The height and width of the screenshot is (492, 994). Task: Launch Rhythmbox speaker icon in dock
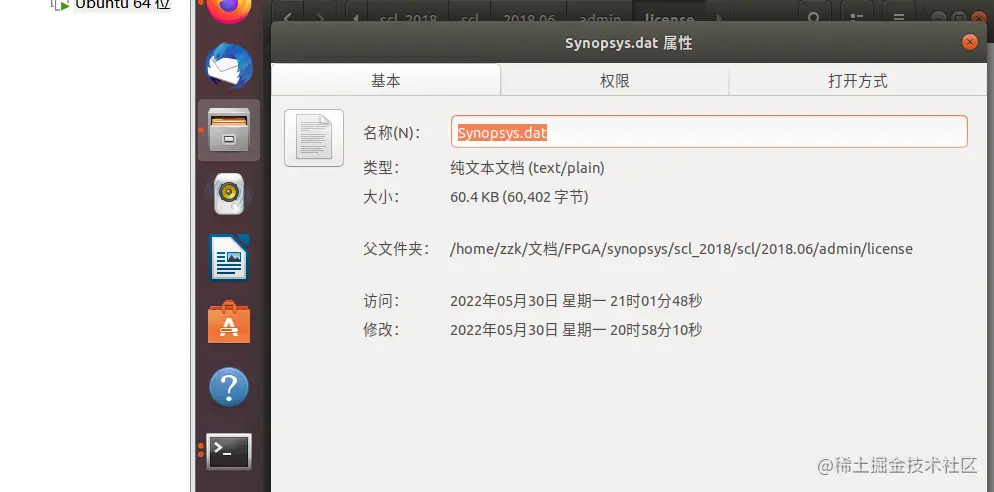click(229, 194)
